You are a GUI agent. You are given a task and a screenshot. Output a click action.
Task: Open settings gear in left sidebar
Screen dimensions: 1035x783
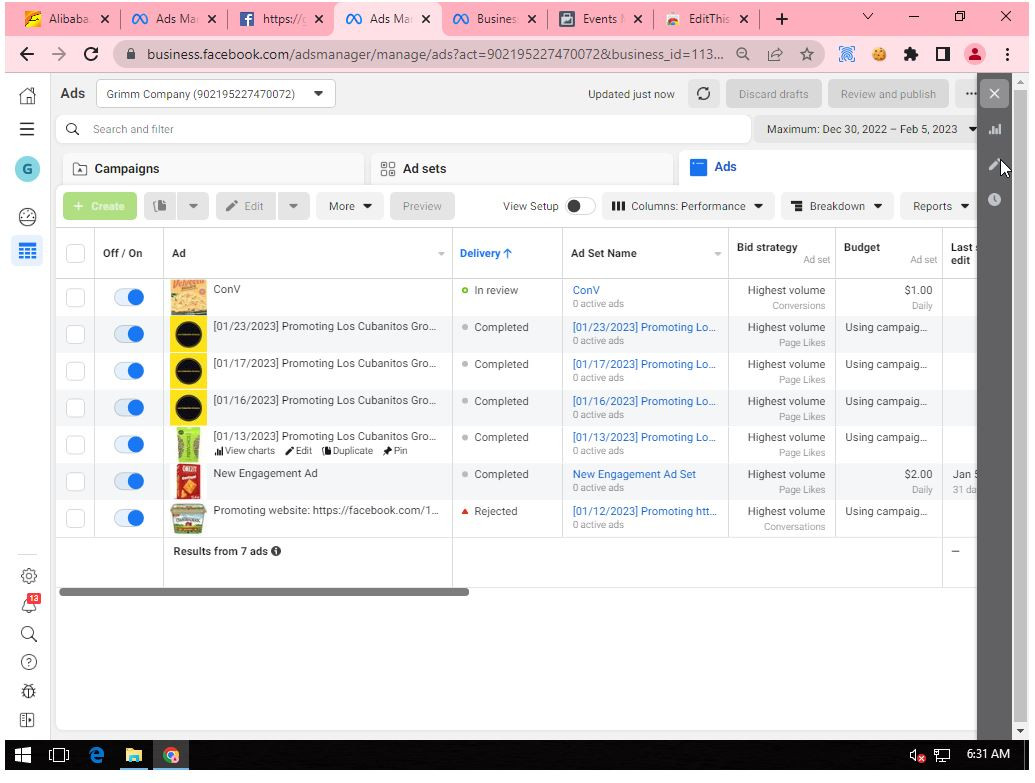click(x=28, y=576)
